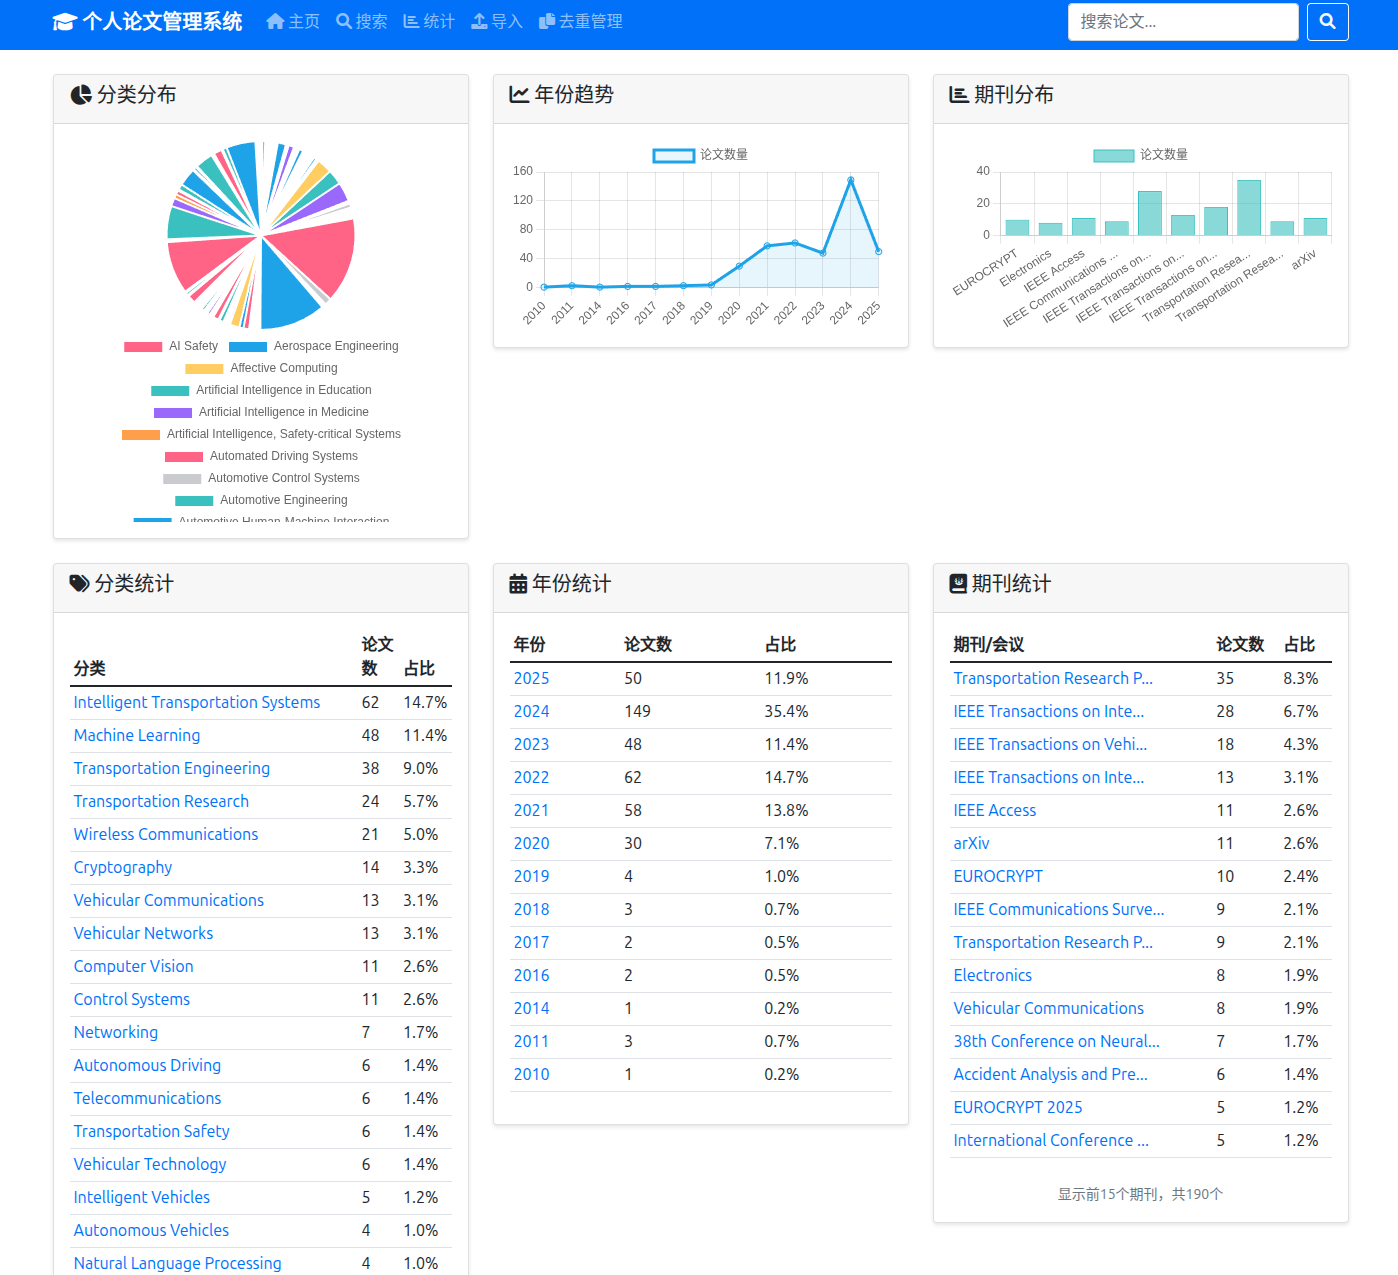The image size is (1398, 1275).
Task: Open Natural Language Processing category link
Action: (x=178, y=1264)
